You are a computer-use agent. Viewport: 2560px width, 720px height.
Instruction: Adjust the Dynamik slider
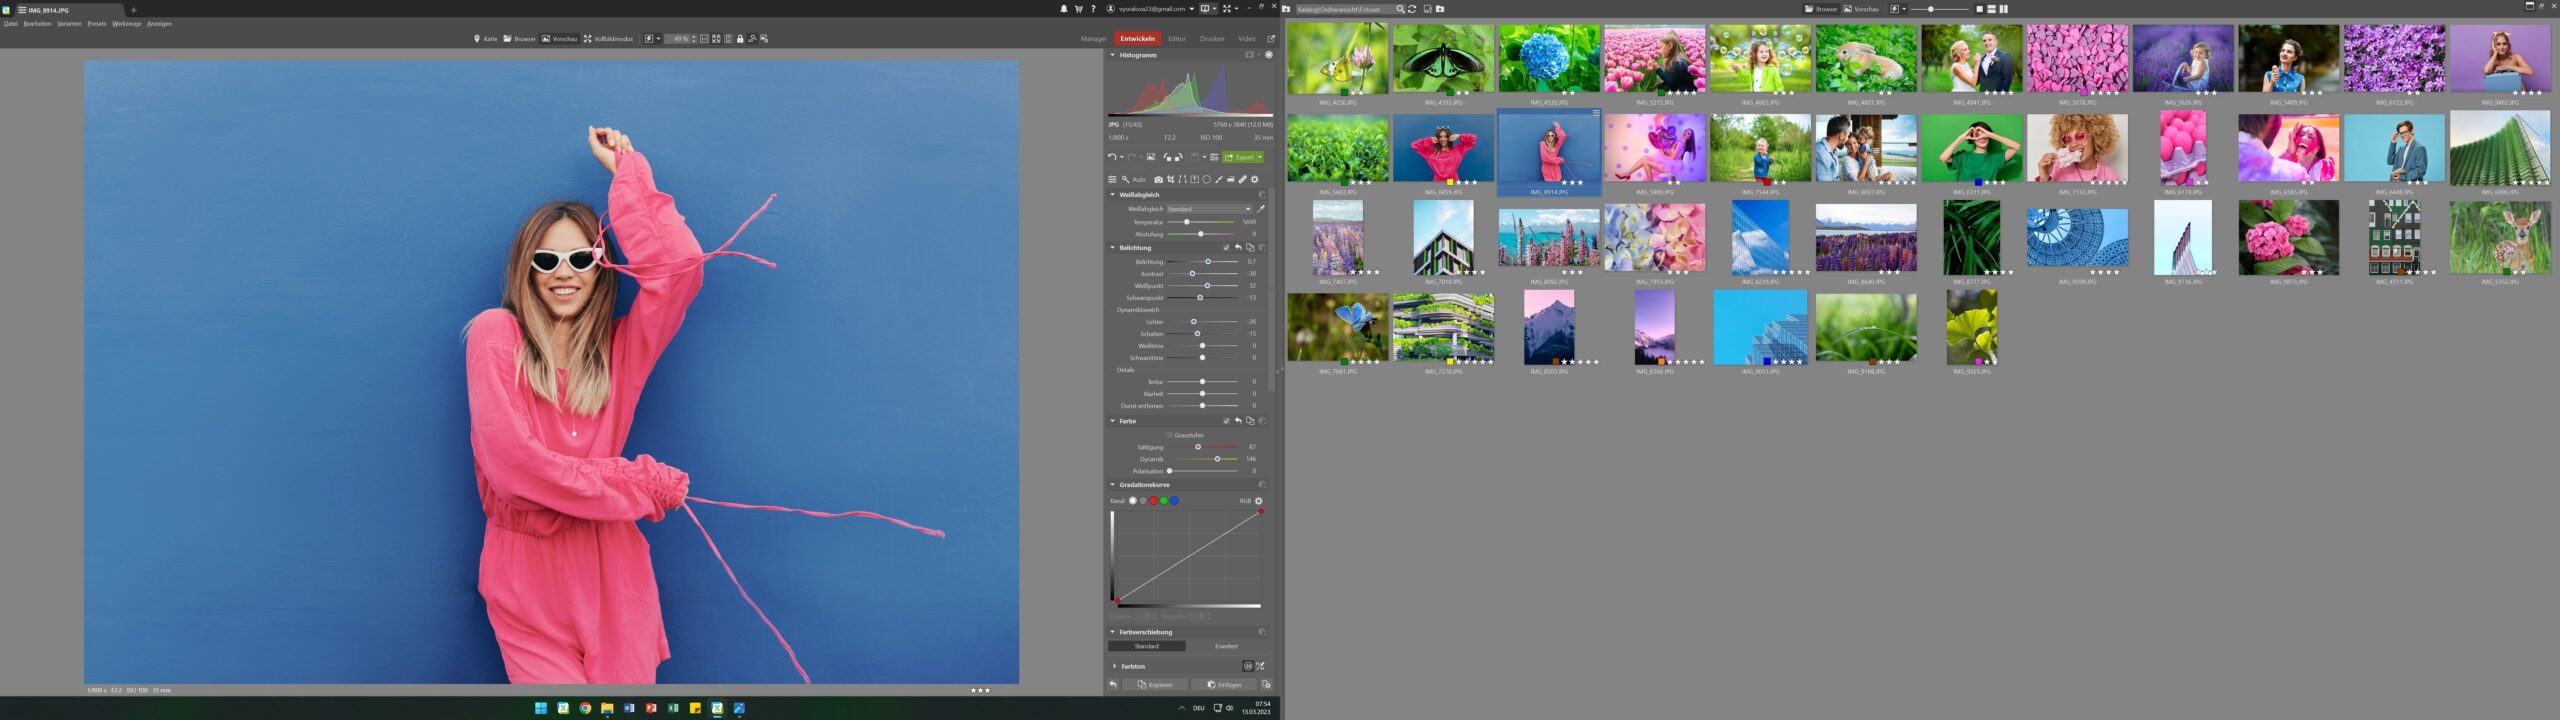[x=1203, y=459]
